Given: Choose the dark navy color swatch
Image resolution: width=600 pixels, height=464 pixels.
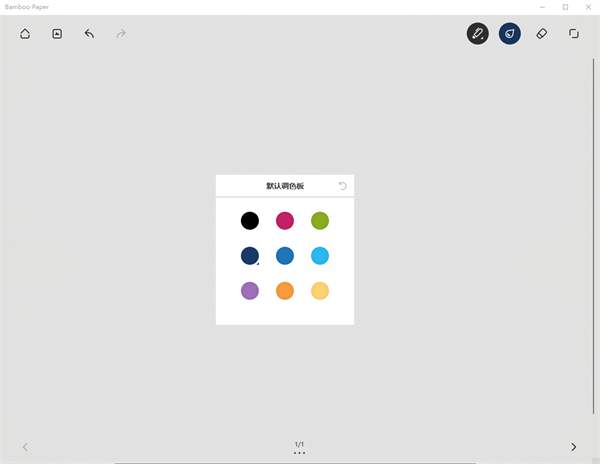Looking at the screenshot, I should click(250, 256).
